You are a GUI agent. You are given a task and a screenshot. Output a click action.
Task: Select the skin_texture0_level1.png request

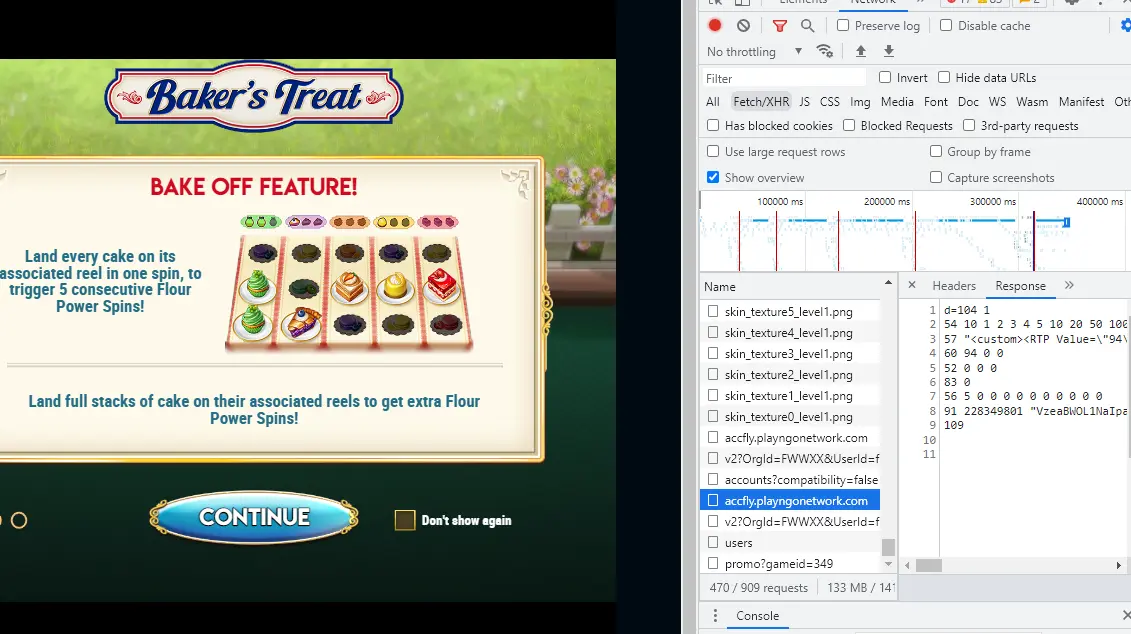[790, 416]
